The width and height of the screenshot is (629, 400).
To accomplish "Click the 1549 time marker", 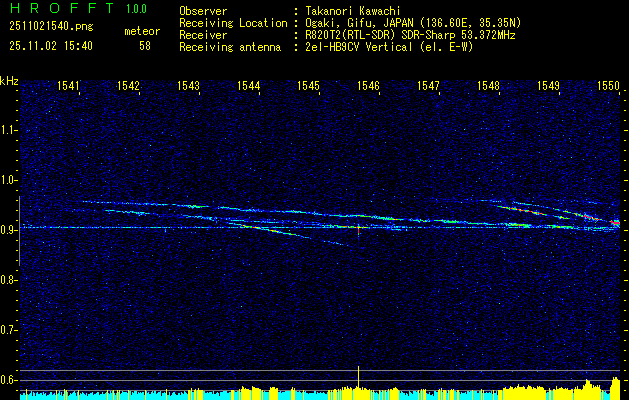I will (x=549, y=85).
